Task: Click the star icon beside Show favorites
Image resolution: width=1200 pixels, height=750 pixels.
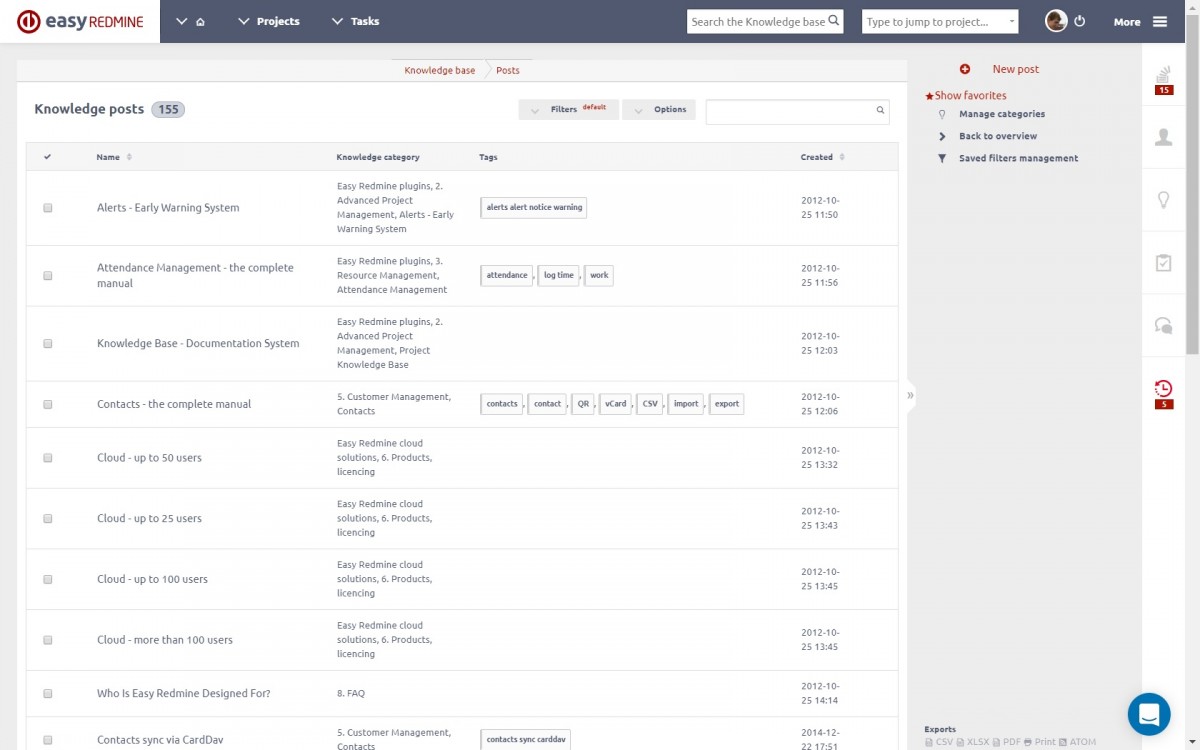Action: [930, 96]
